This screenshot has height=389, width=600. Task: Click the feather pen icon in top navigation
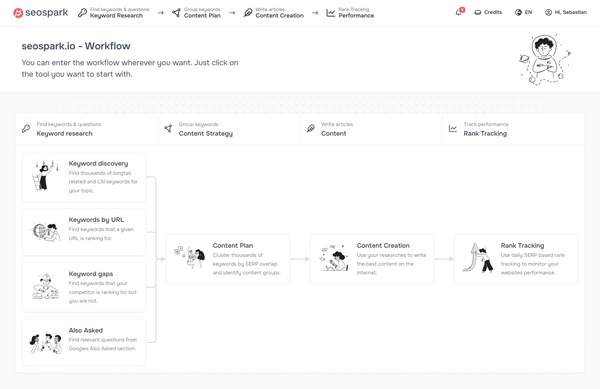(x=248, y=13)
